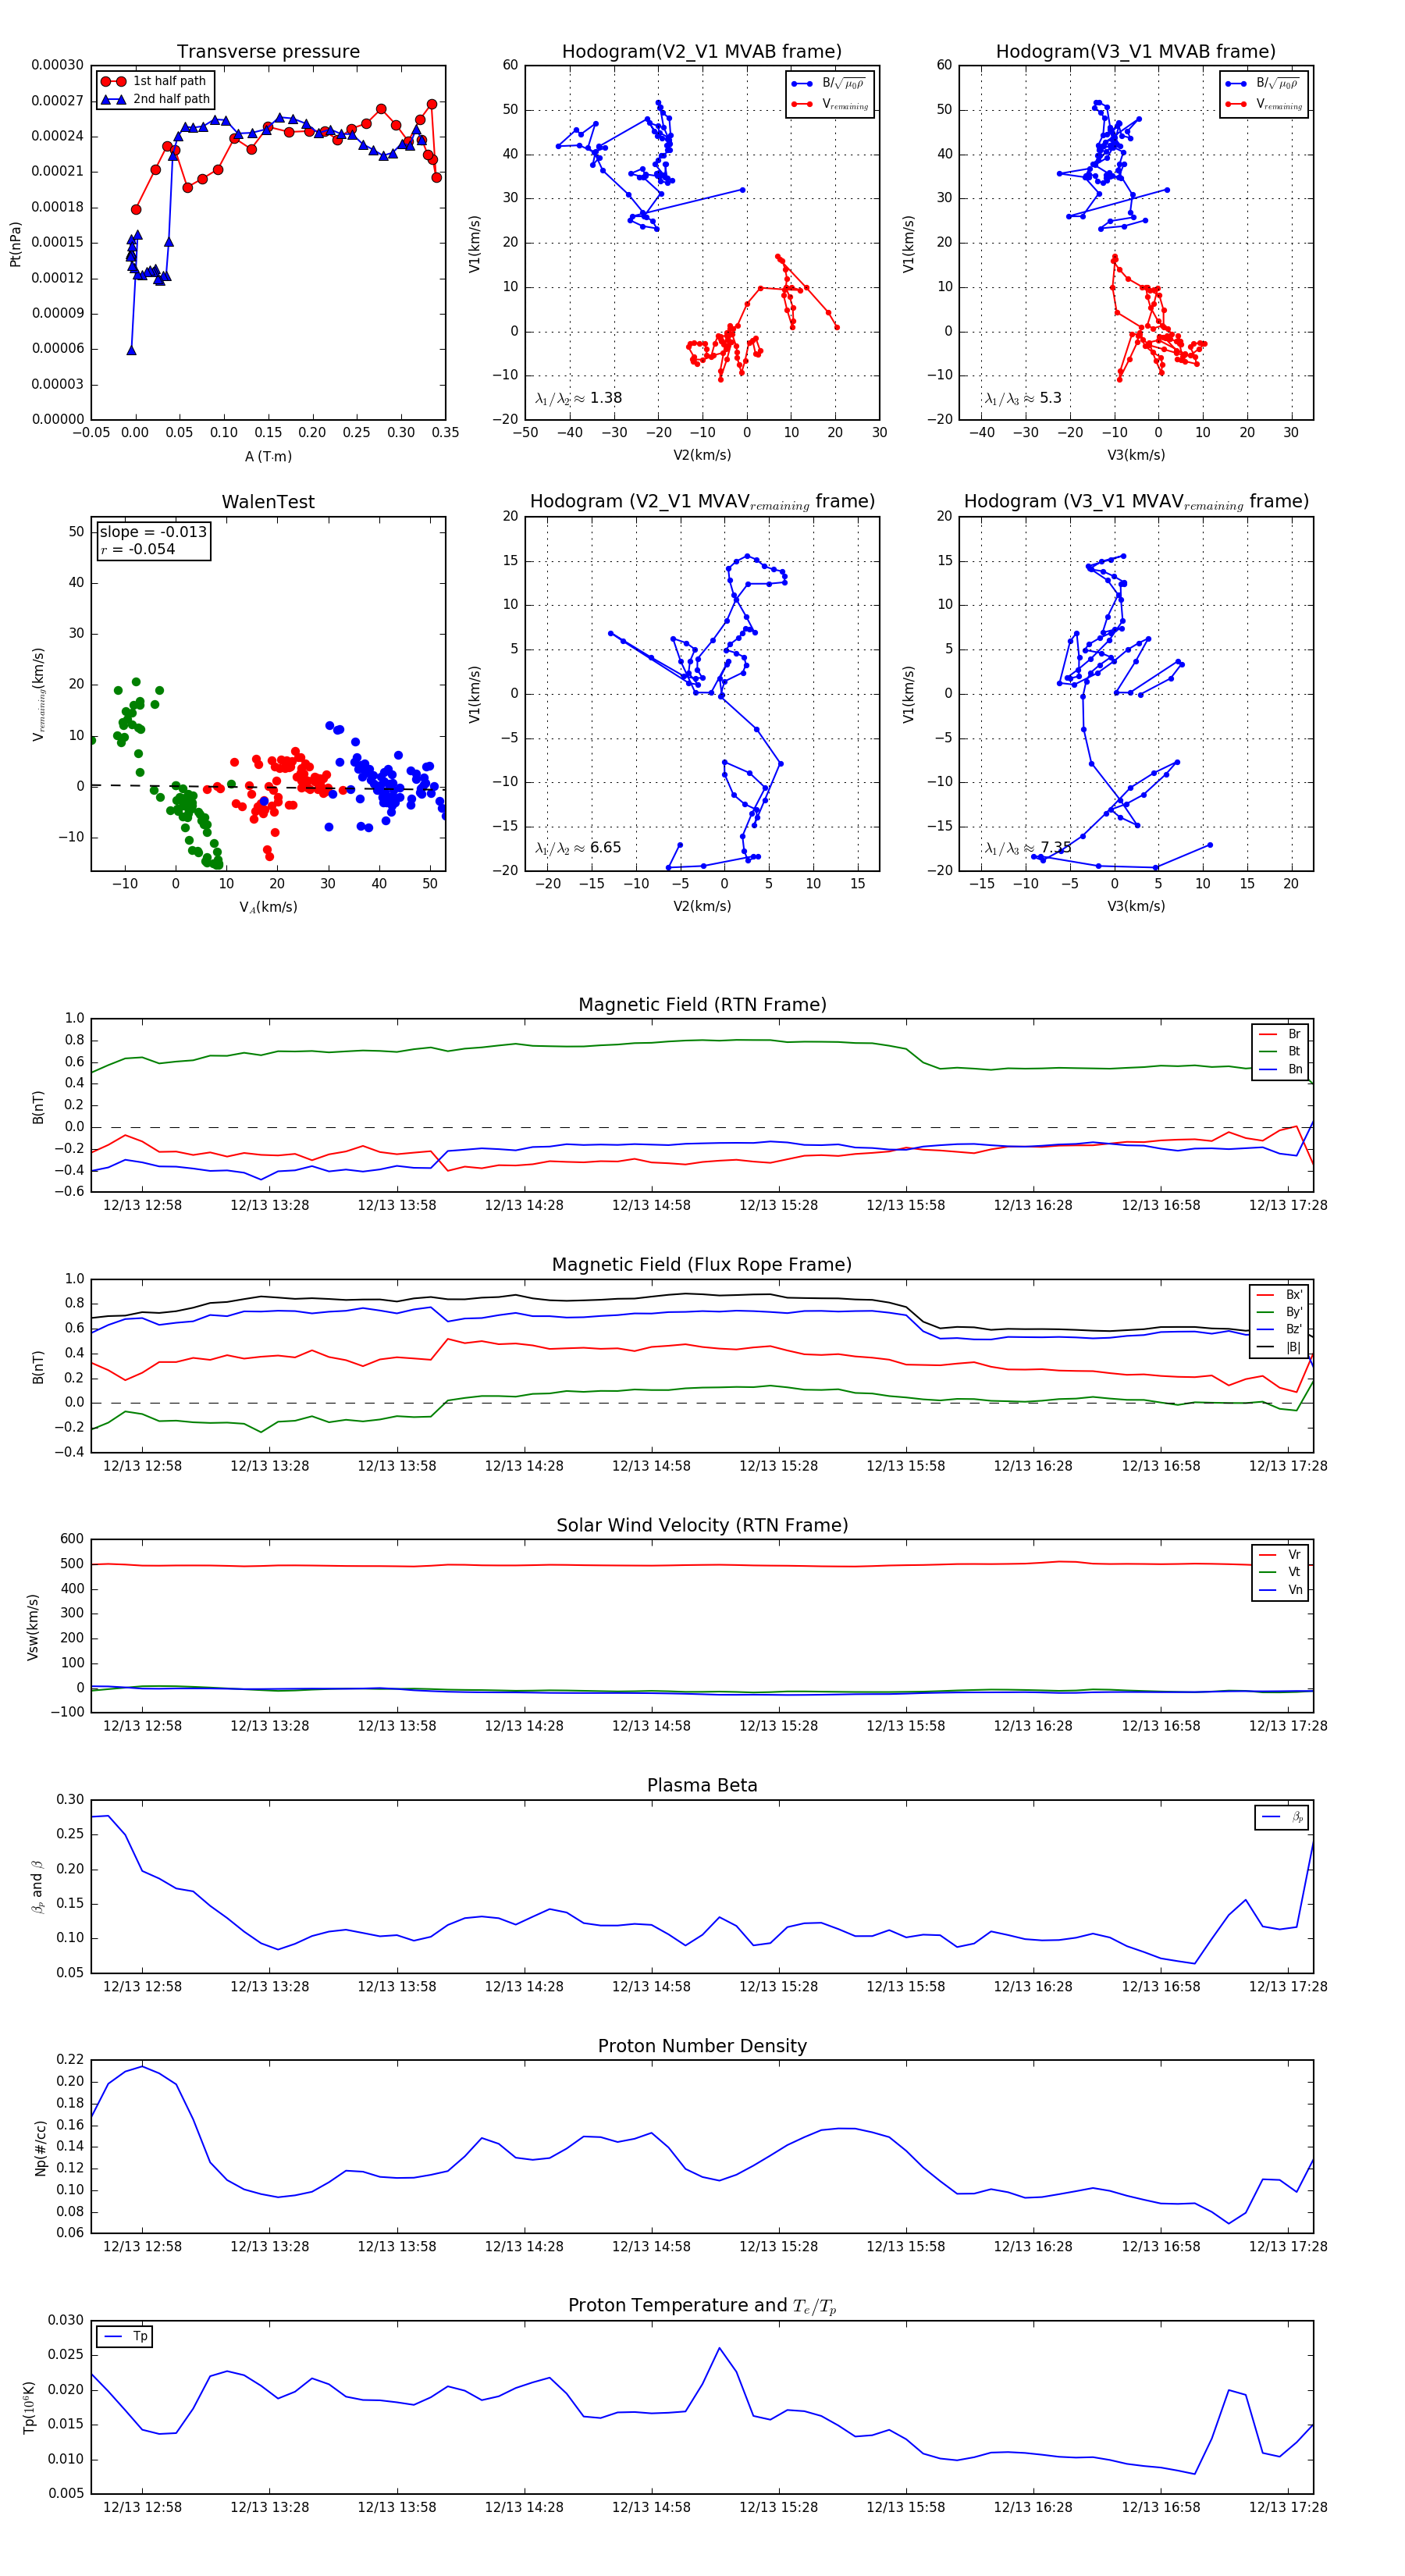Select the '1st half path' legend entry

(x=155, y=81)
